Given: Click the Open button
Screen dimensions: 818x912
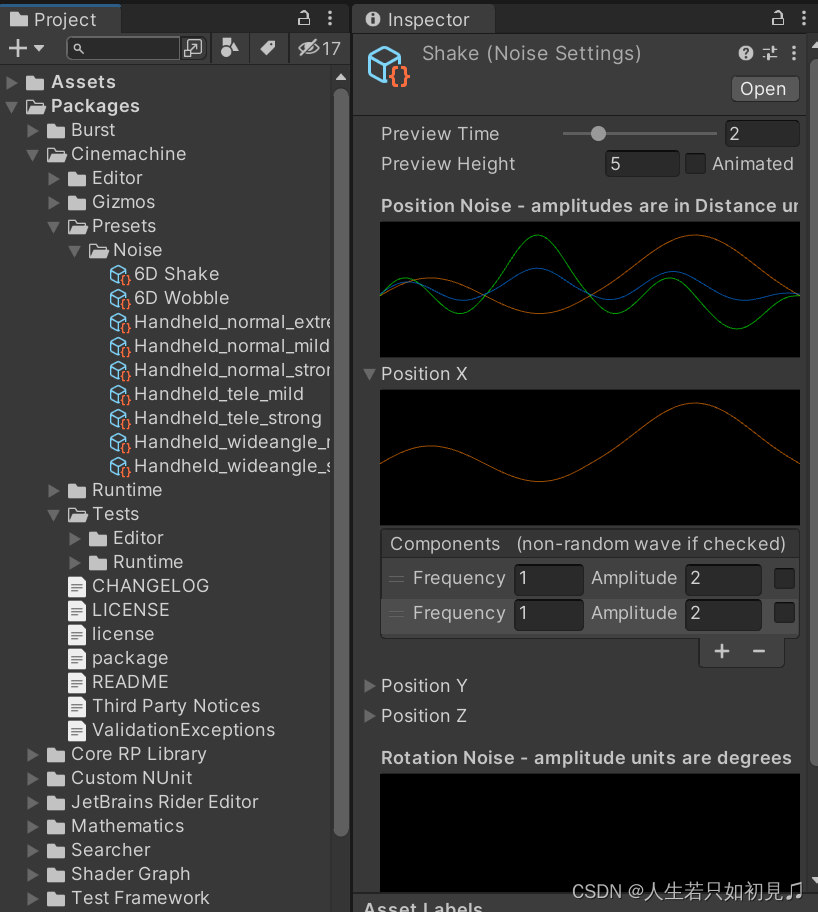Looking at the screenshot, I should (764, 89).
